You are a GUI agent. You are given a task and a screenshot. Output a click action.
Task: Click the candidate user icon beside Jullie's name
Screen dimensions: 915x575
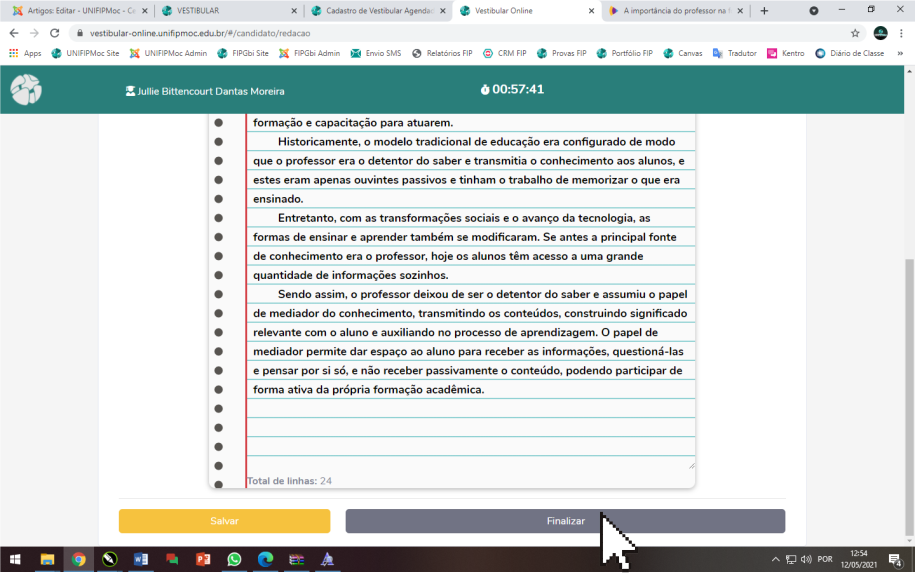130,91
